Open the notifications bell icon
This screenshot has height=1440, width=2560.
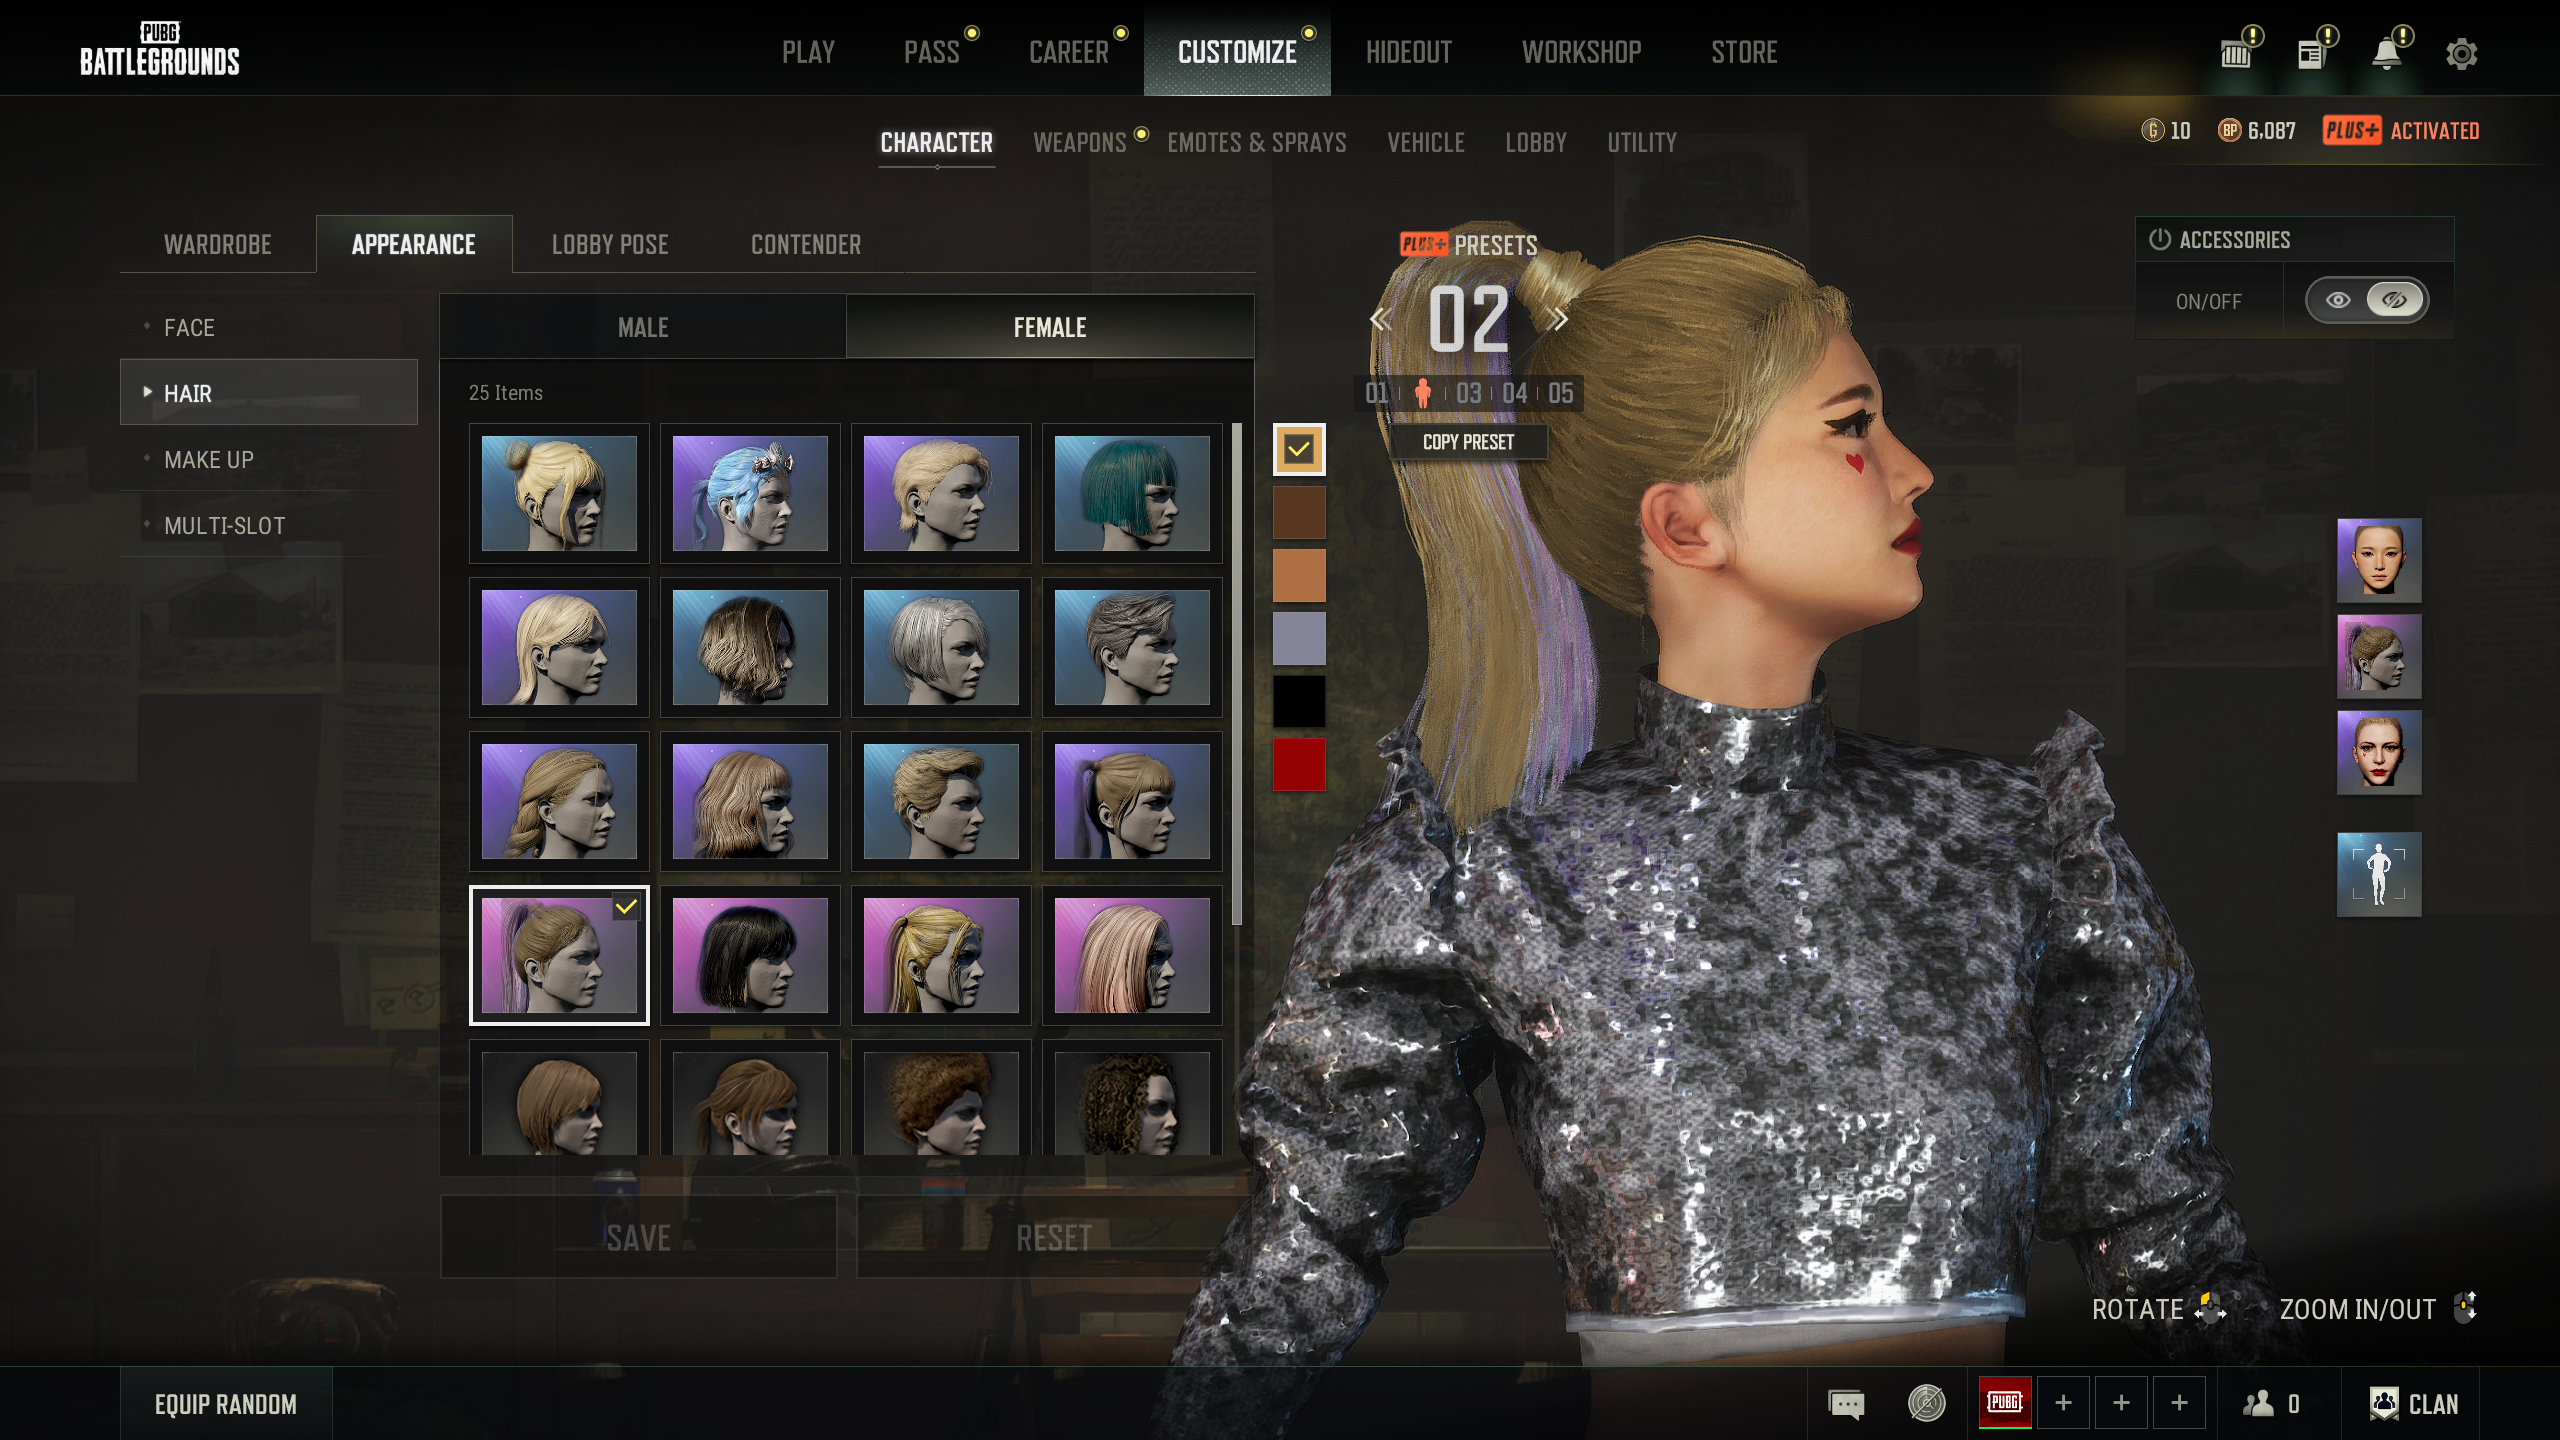2387,53
